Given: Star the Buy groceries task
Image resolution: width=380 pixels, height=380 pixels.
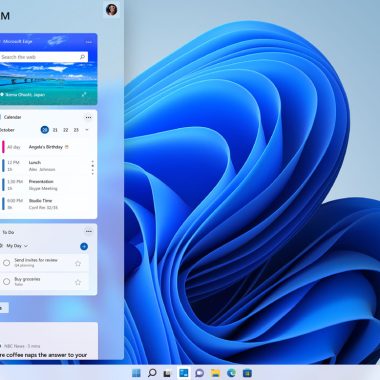Looking at the screenshot, I should [78, 282].
